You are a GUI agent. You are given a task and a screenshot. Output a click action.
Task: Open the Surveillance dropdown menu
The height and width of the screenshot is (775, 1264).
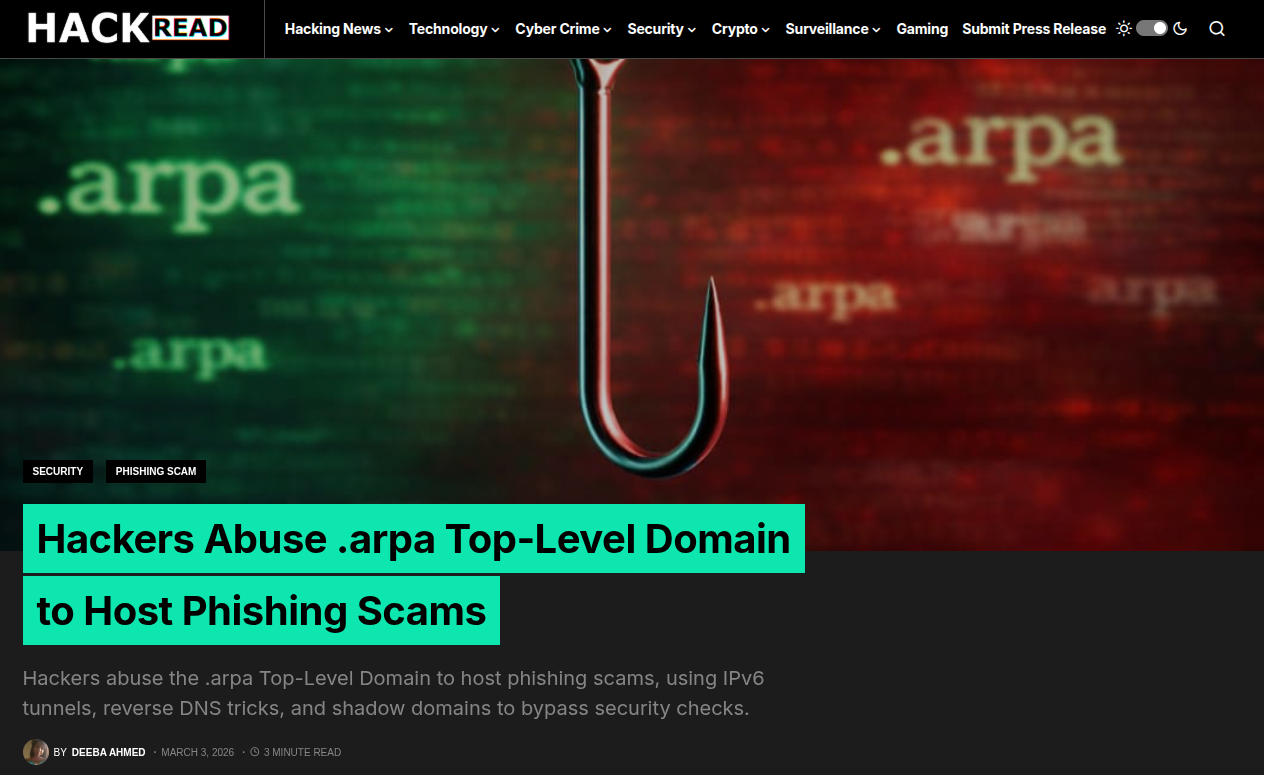833,29
